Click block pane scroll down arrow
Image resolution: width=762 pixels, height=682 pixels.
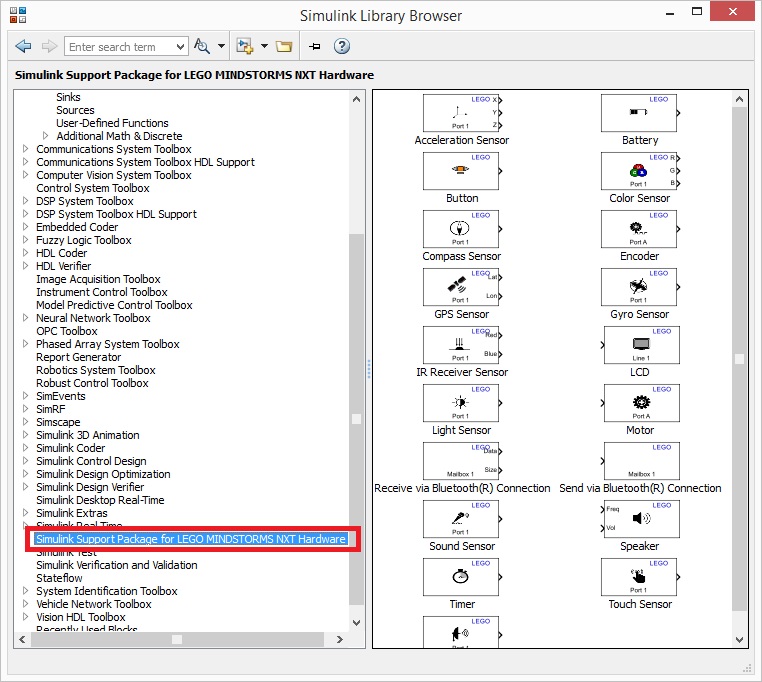(x=740, y=640)
